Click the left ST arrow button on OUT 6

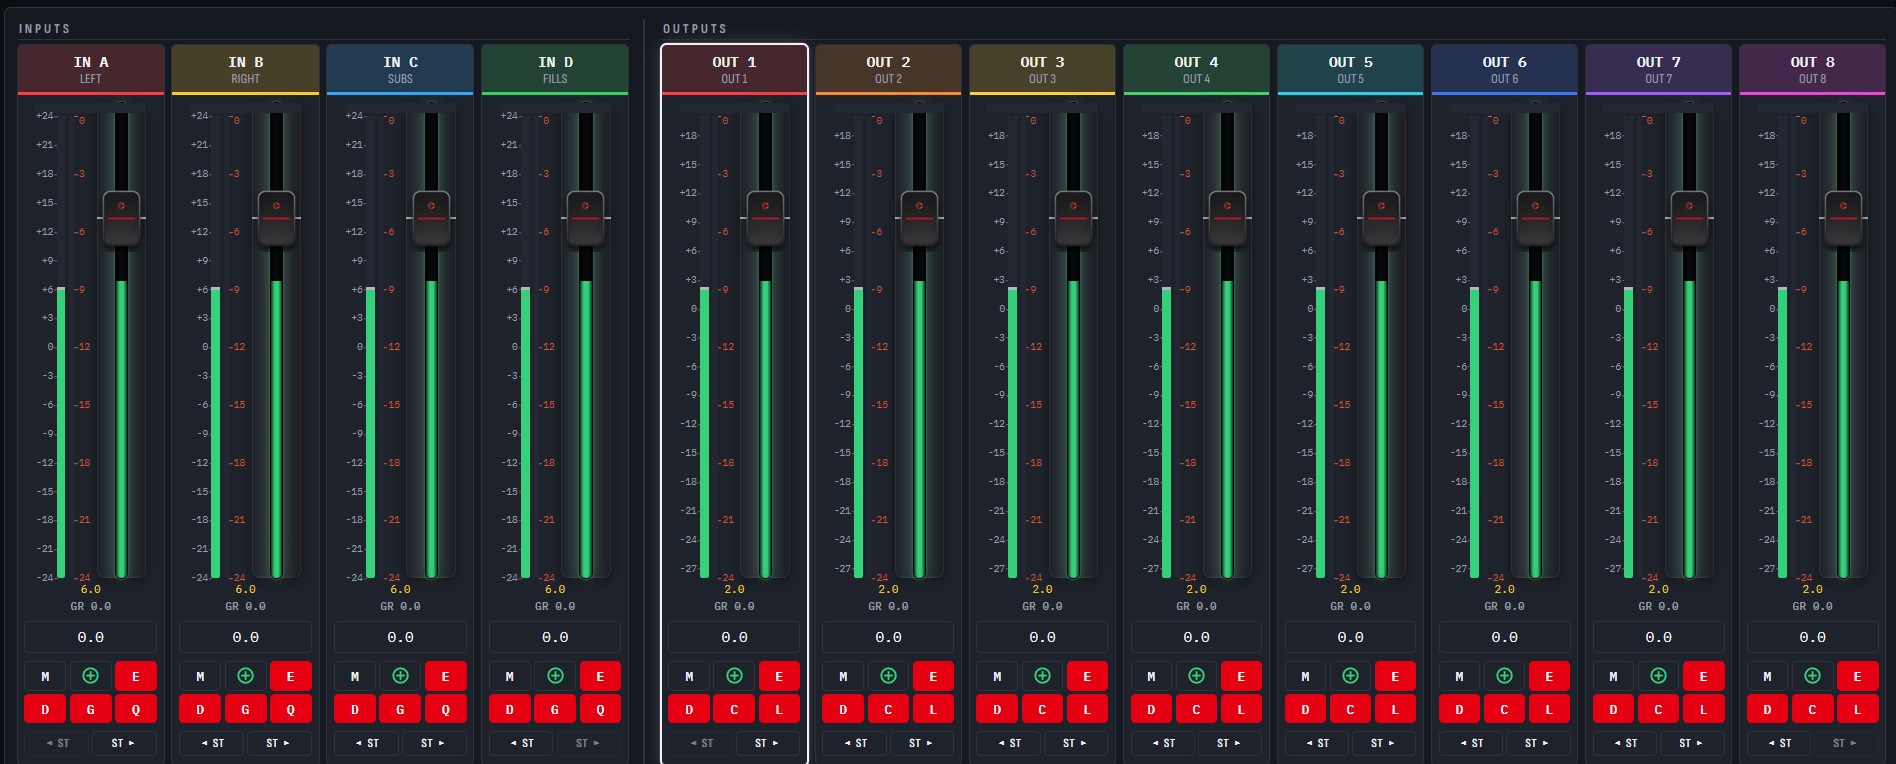coord(1470,743)
